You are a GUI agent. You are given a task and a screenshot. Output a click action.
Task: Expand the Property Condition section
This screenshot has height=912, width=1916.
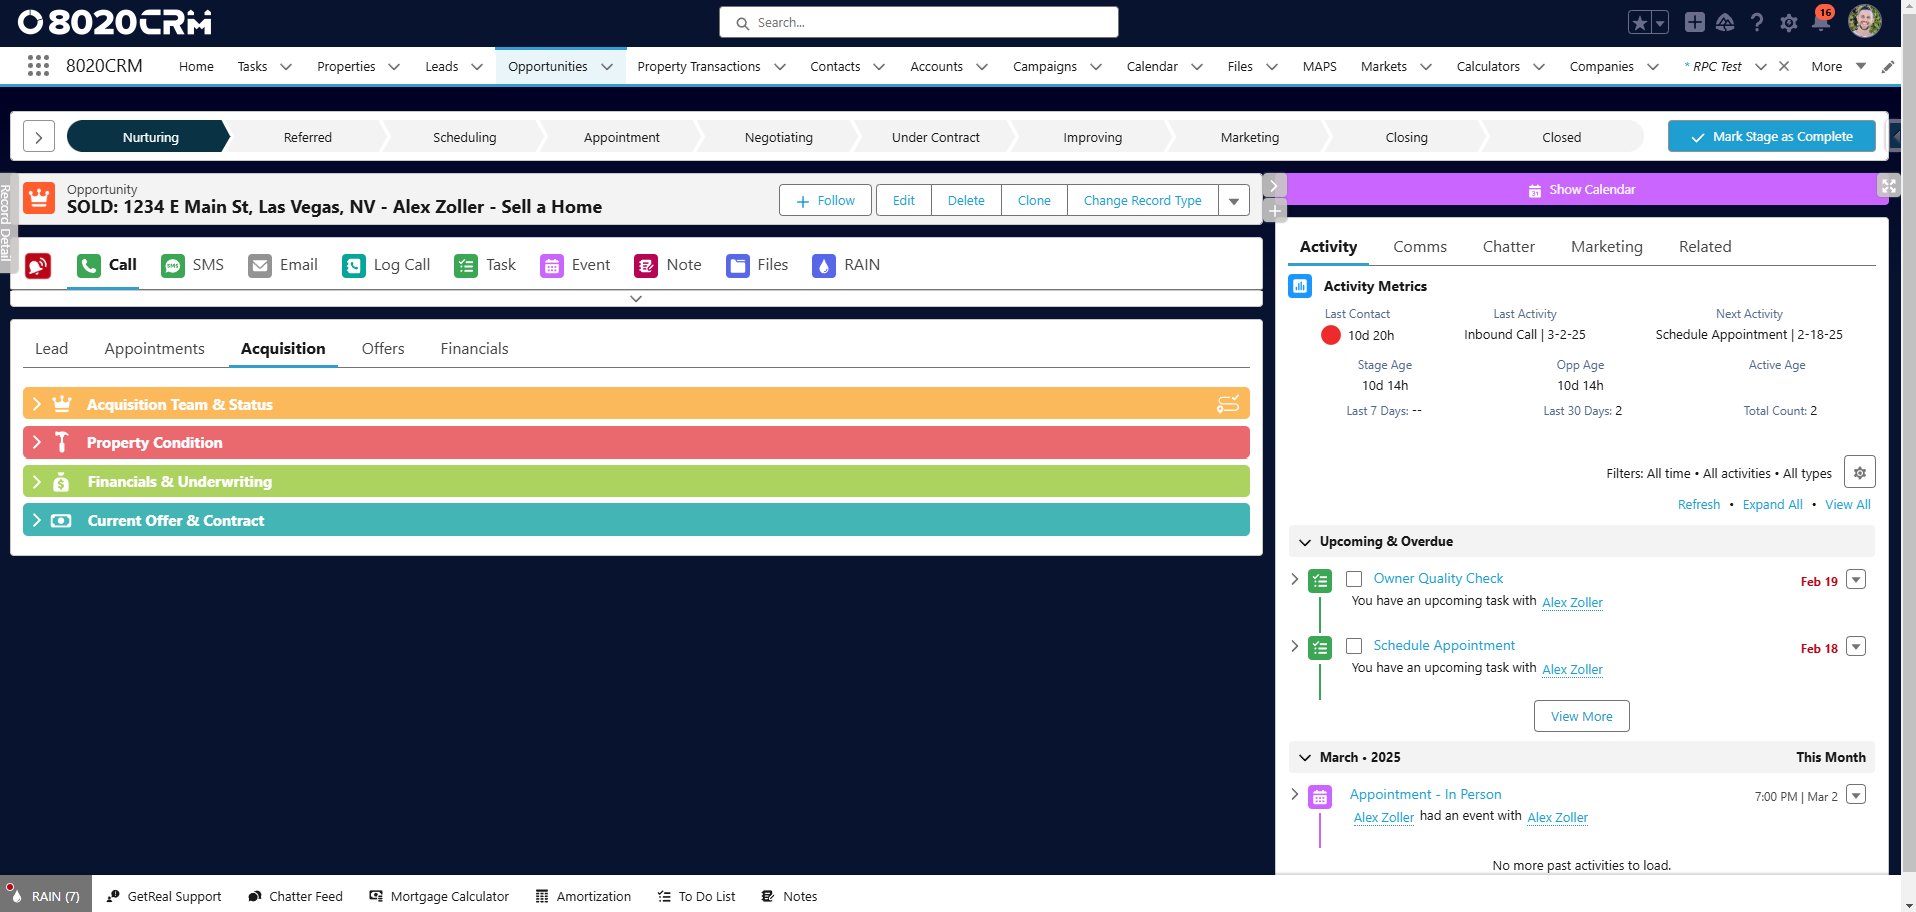pos(37,442)
